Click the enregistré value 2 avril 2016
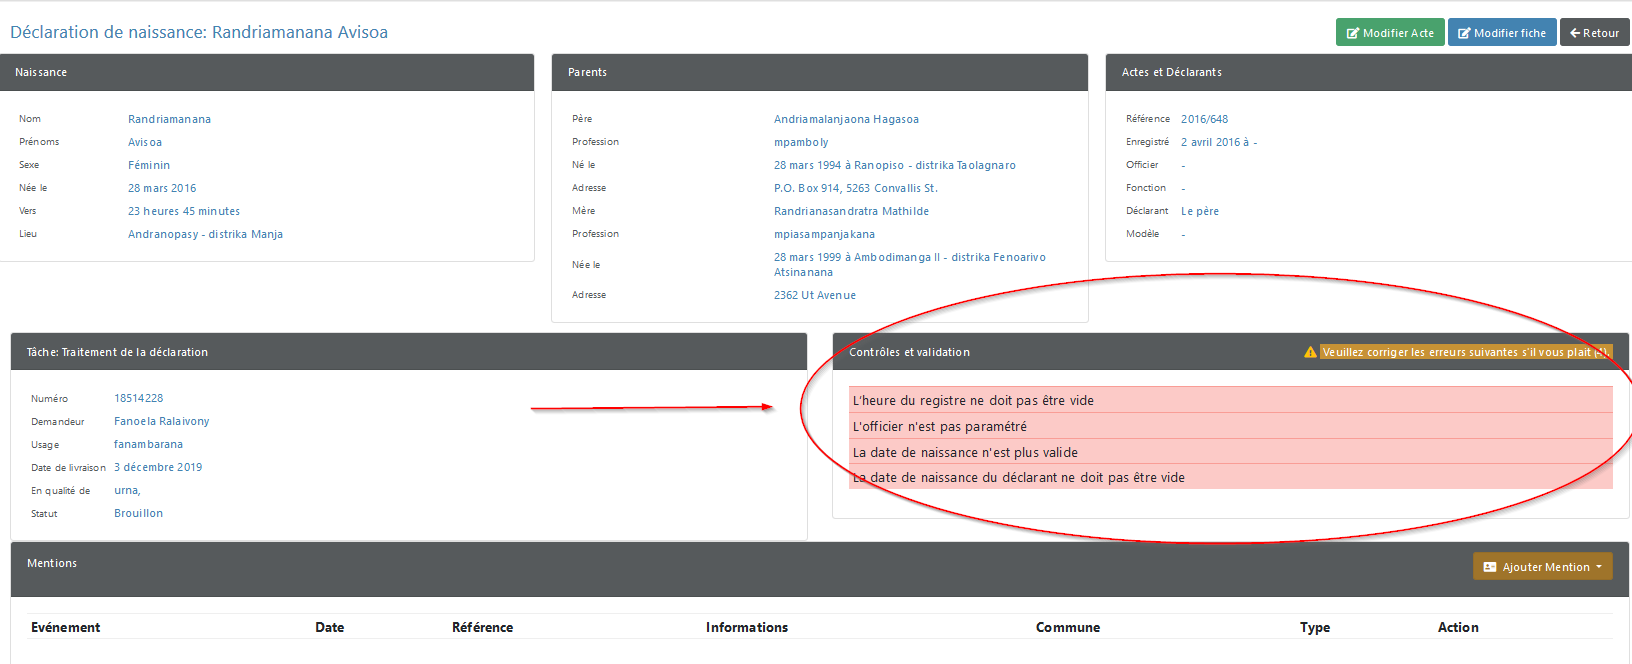 click(1219, 142)
